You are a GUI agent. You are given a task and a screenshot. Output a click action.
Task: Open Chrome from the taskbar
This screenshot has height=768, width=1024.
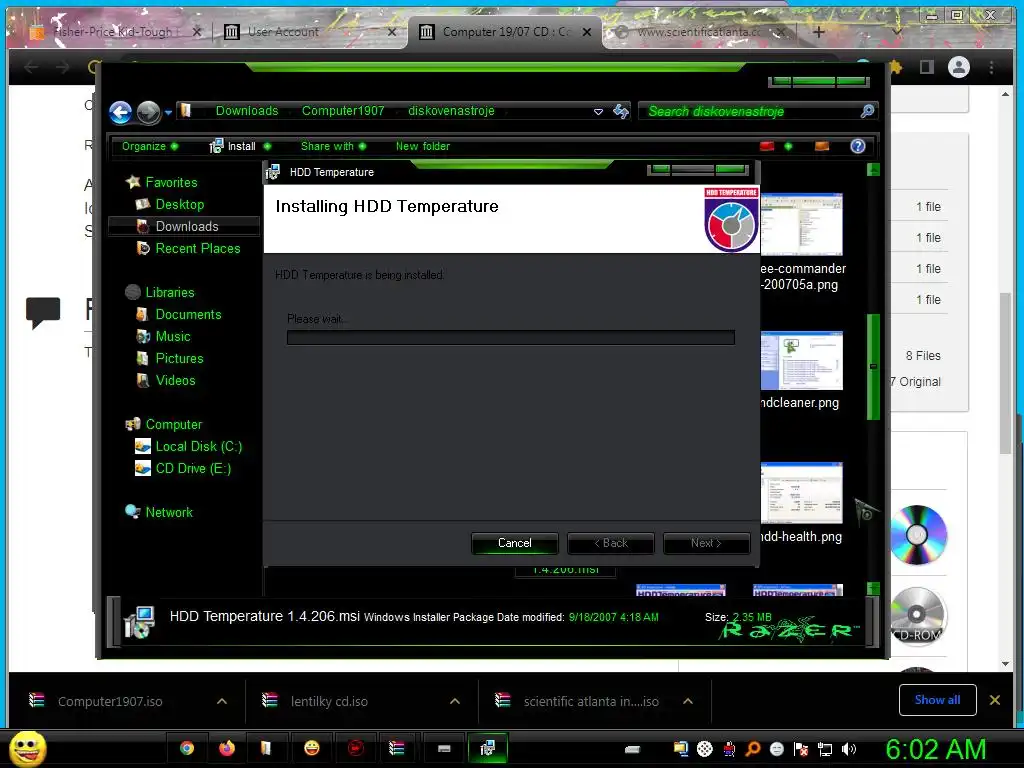(187, 748)
